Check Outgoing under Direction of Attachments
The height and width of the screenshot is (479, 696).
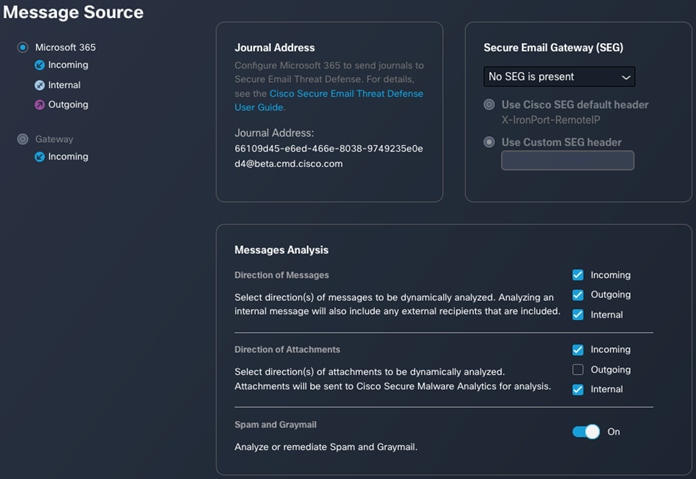(577, 369)
